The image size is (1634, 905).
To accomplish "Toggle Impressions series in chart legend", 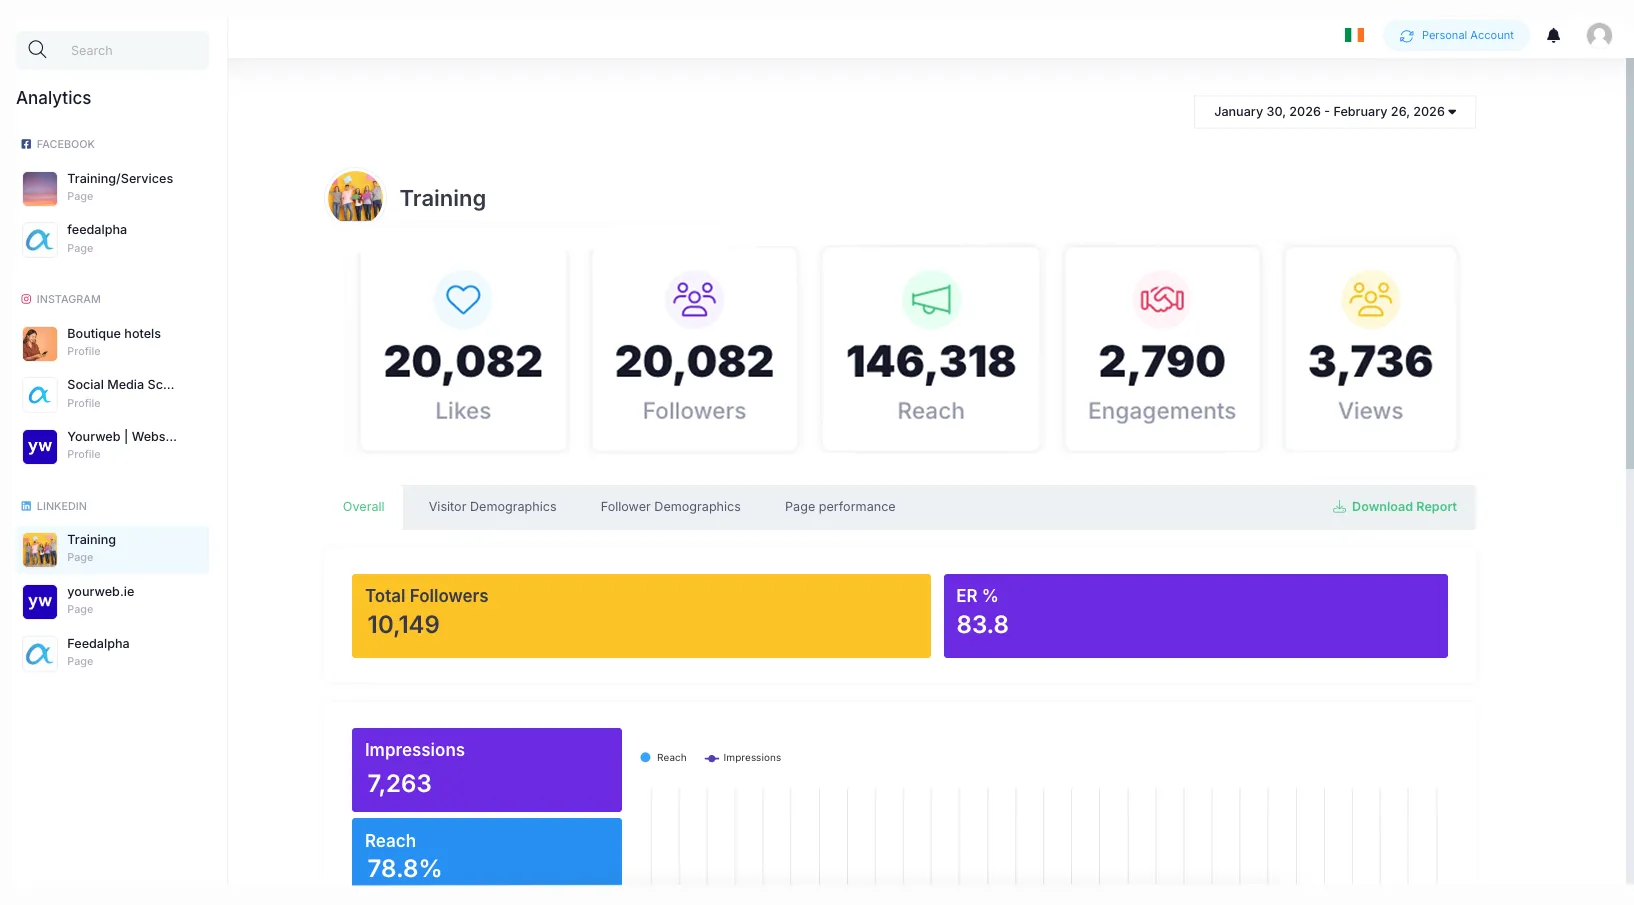I will (x=743, y=758).
